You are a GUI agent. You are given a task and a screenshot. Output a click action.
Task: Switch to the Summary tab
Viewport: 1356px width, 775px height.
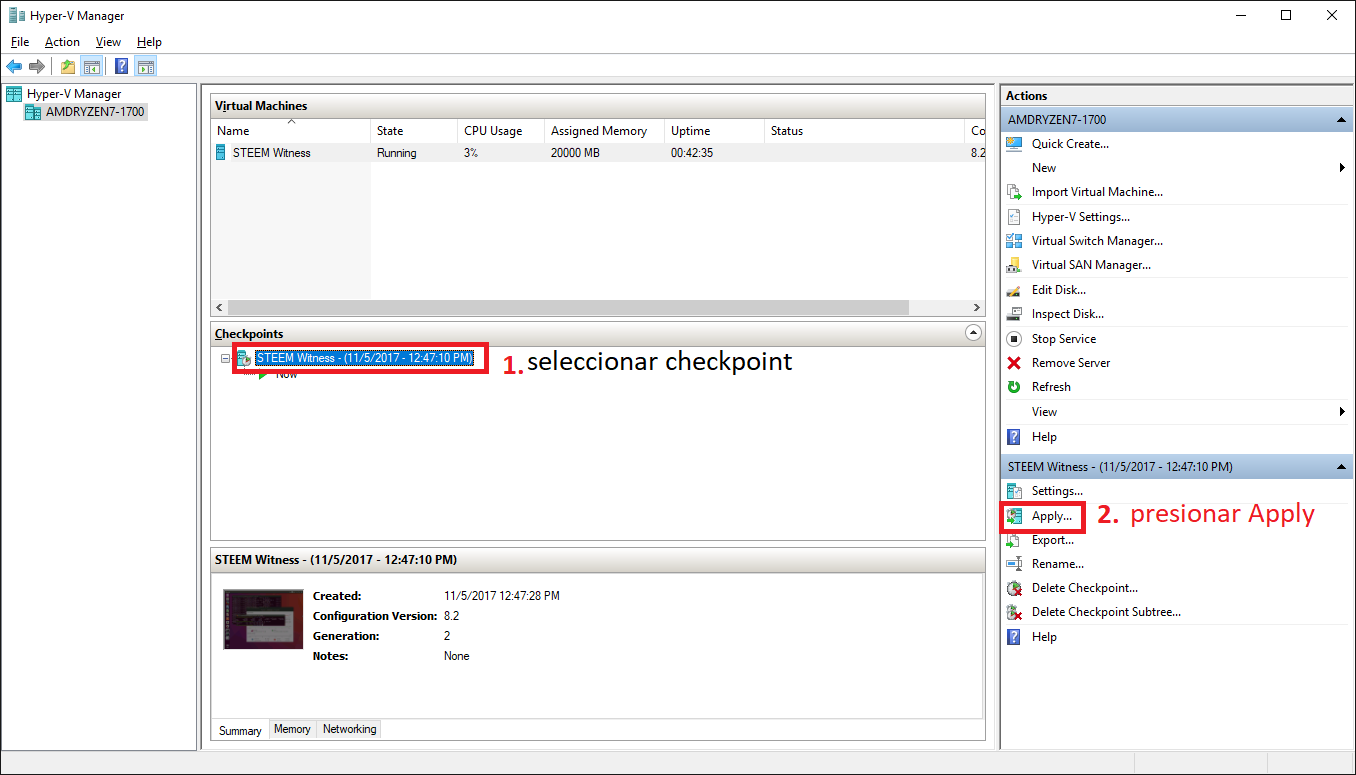(240, 731)
